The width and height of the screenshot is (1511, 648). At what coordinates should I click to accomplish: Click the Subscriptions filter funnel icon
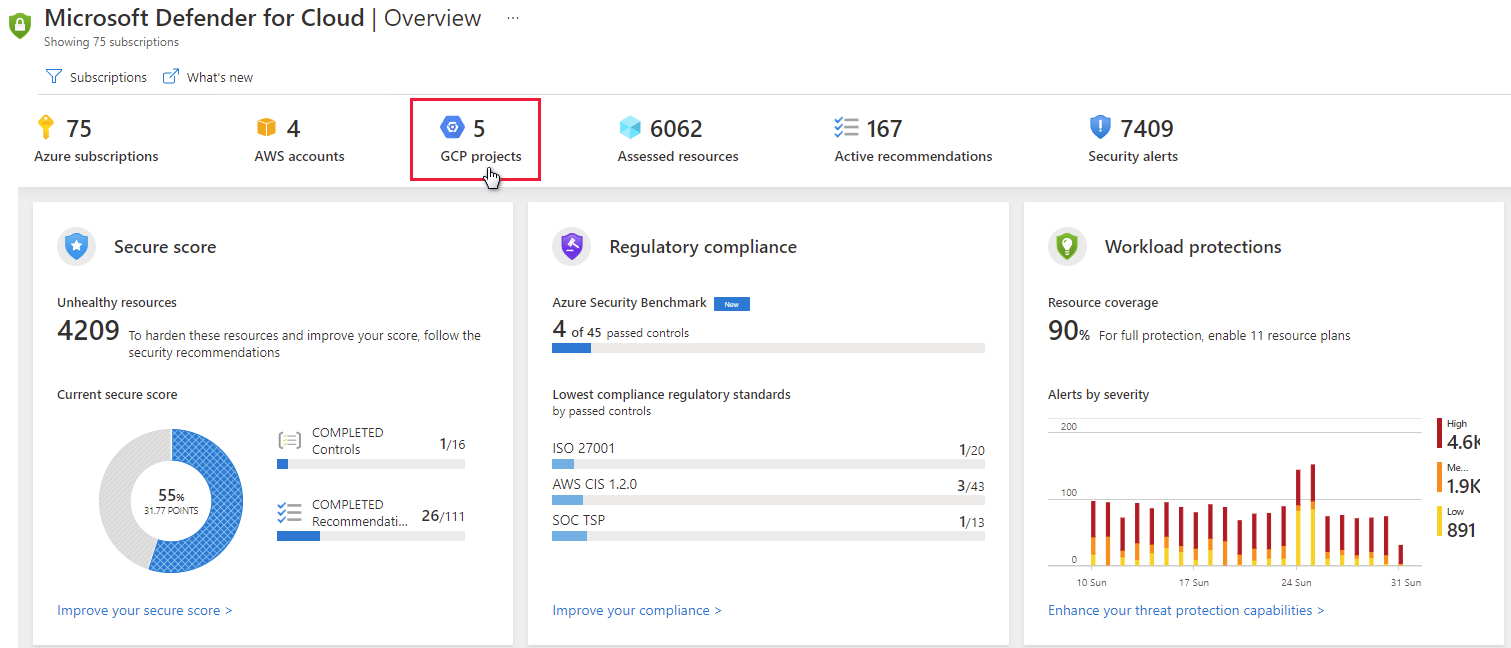coord(54,77)
